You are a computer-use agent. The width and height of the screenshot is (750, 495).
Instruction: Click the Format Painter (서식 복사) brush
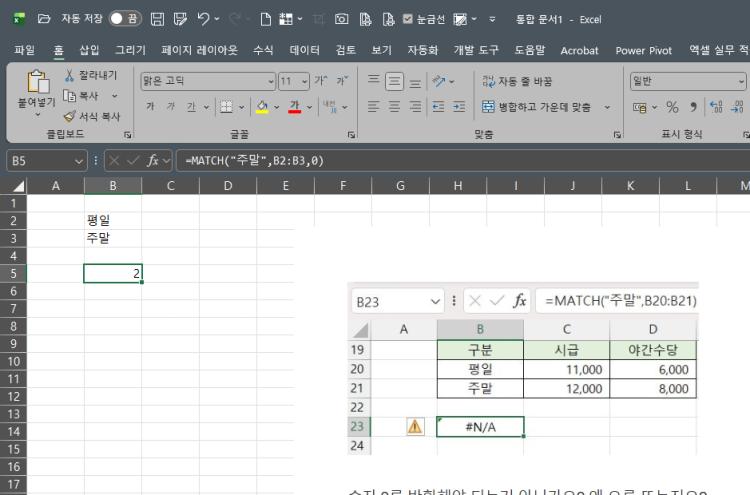[x=70, y=116]
